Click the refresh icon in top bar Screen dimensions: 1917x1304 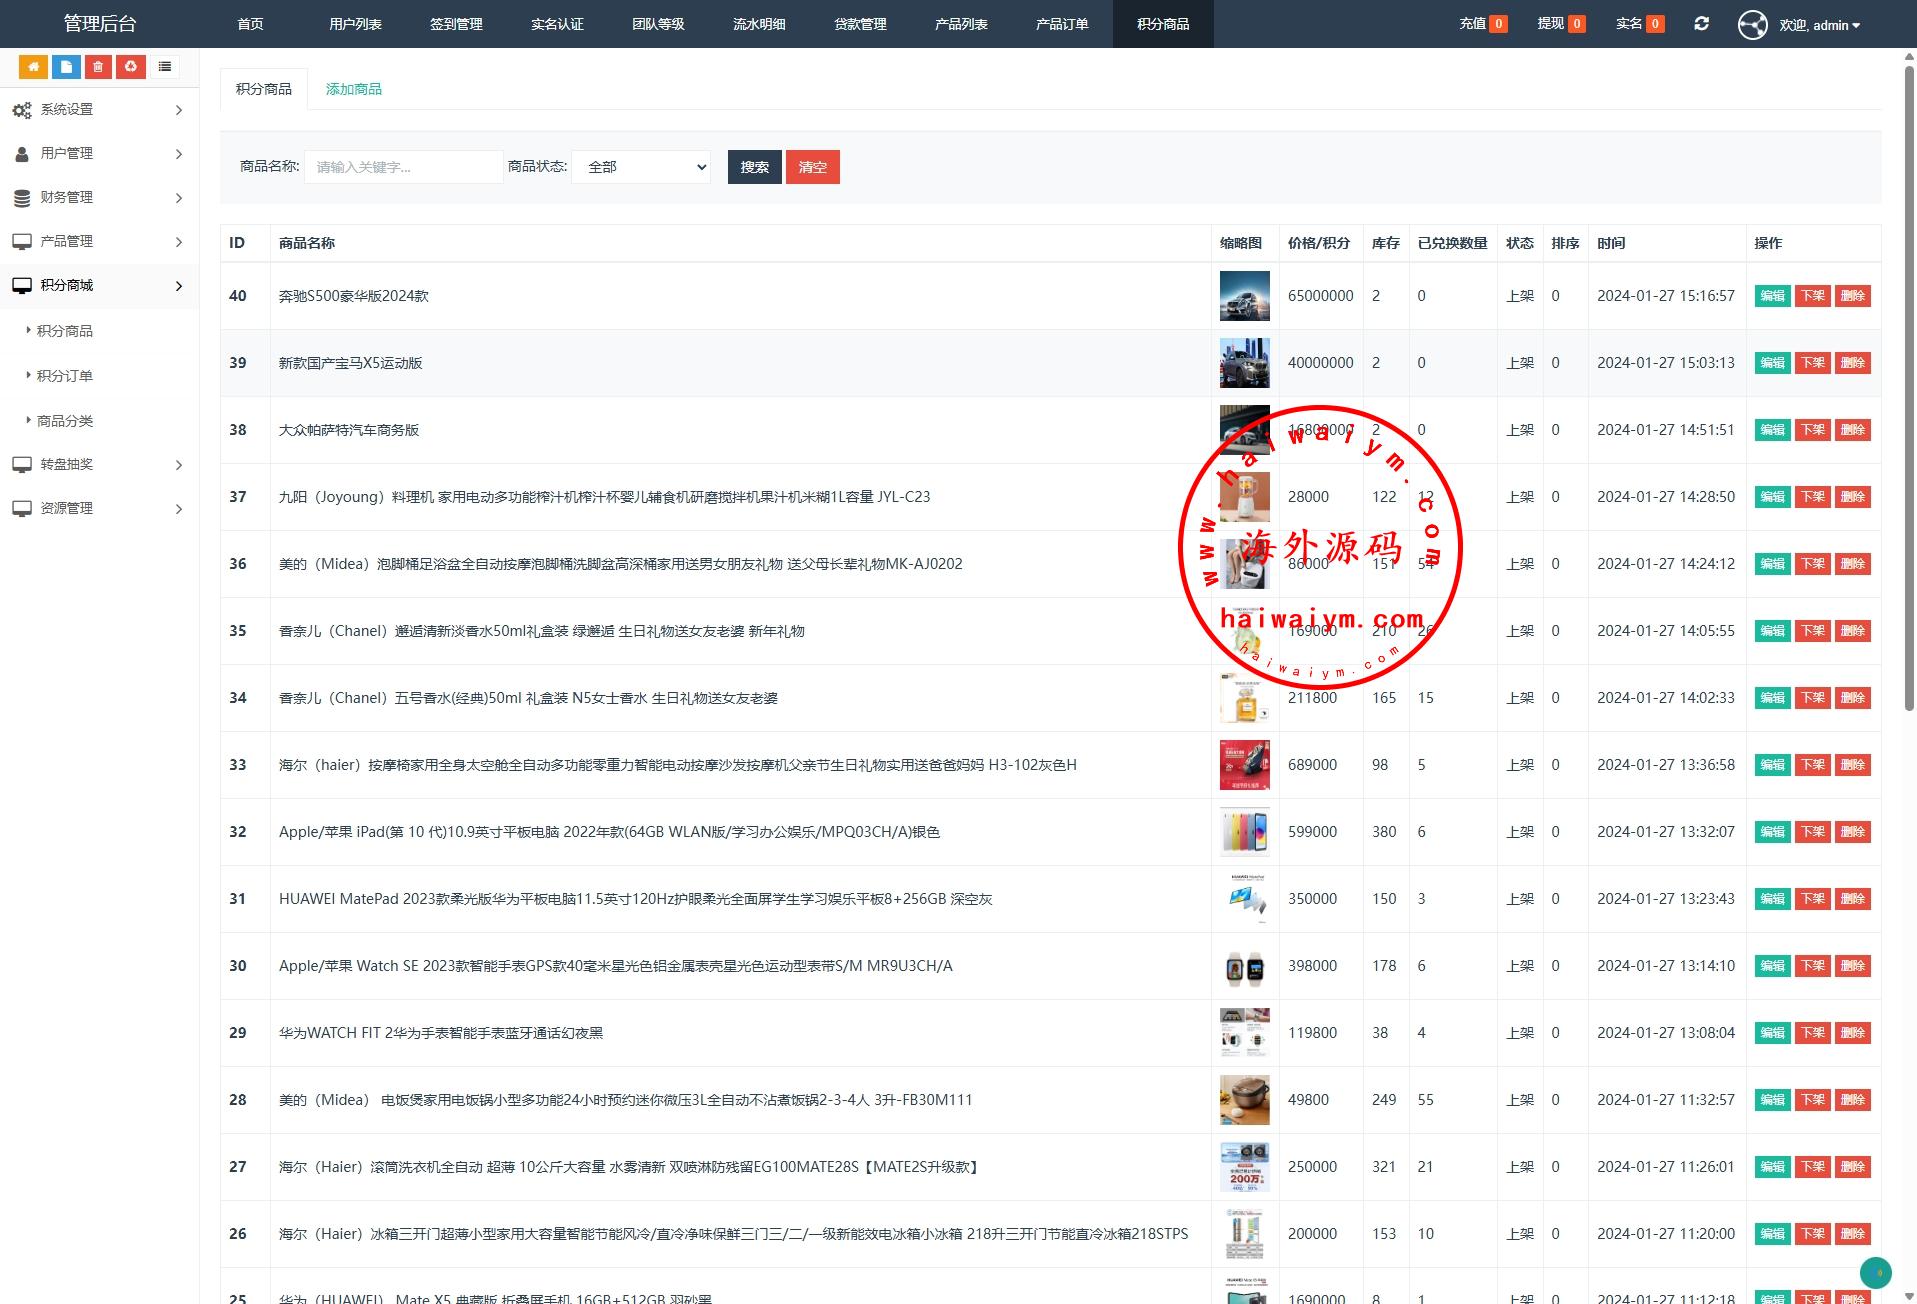pyautogui.click(x=1701, y=24)
